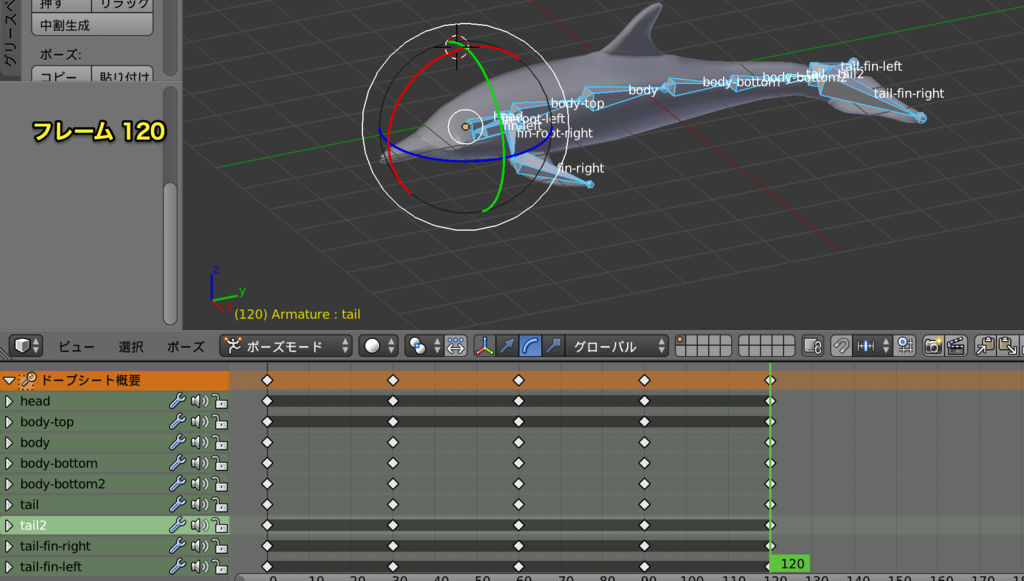1024x581 pixels.
Task: Open the ポーズモード mode dropdown
Action: (x=286, y=346)
